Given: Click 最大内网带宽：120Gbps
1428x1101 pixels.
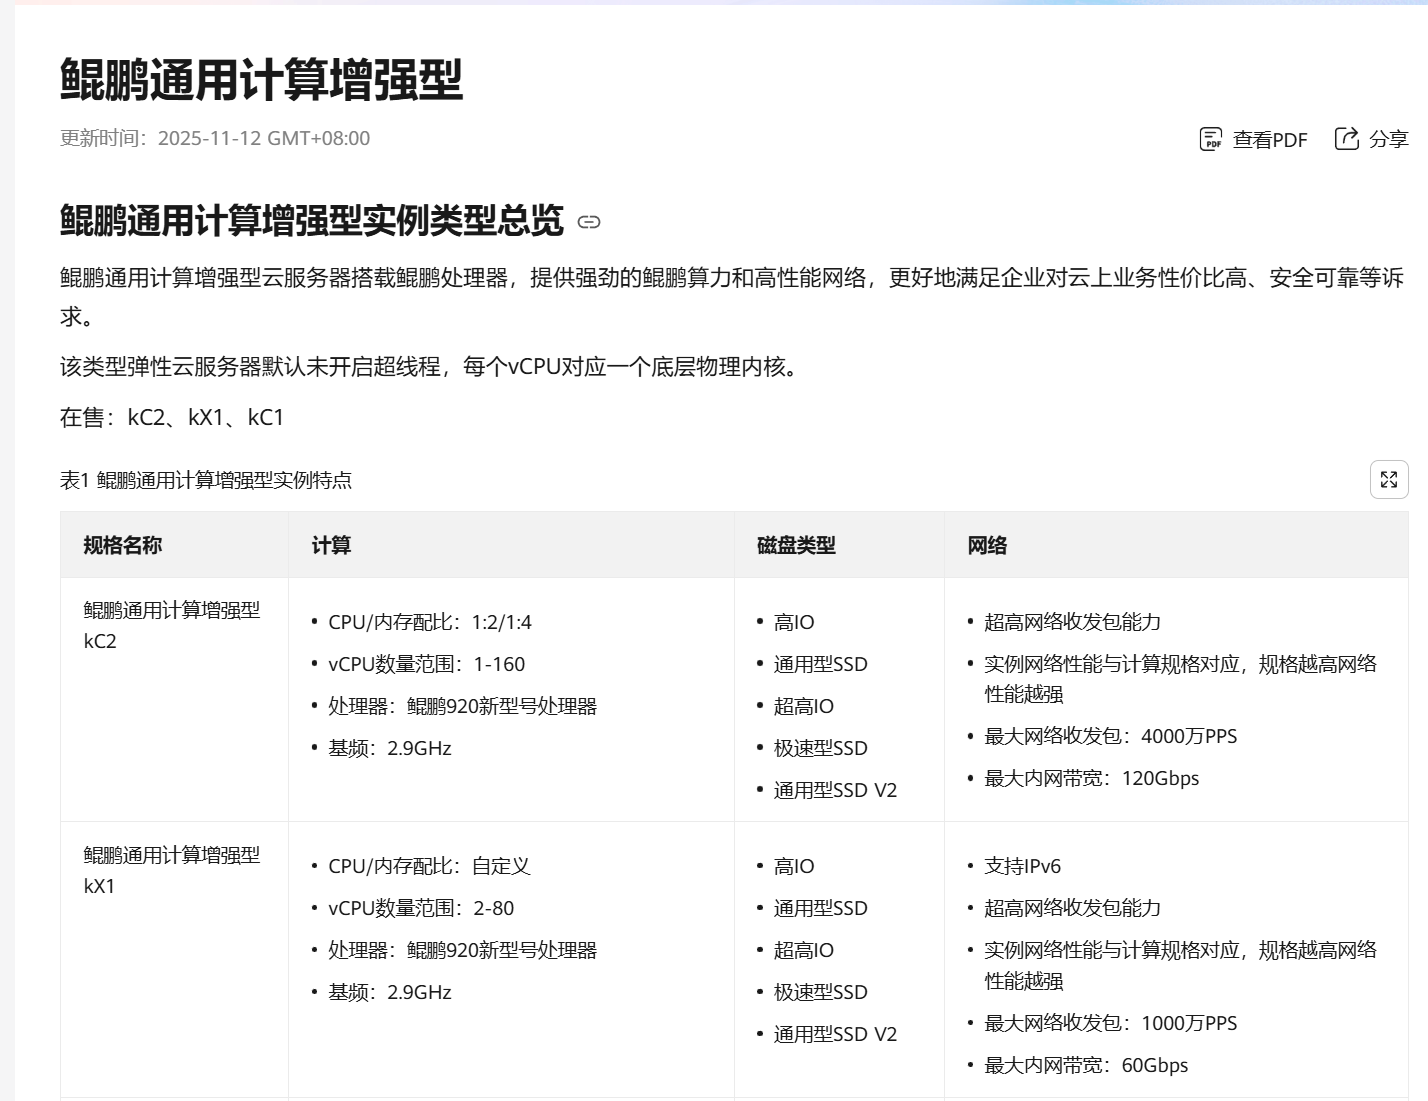Looking at the screenshot, I should [x=1092, y=778].
